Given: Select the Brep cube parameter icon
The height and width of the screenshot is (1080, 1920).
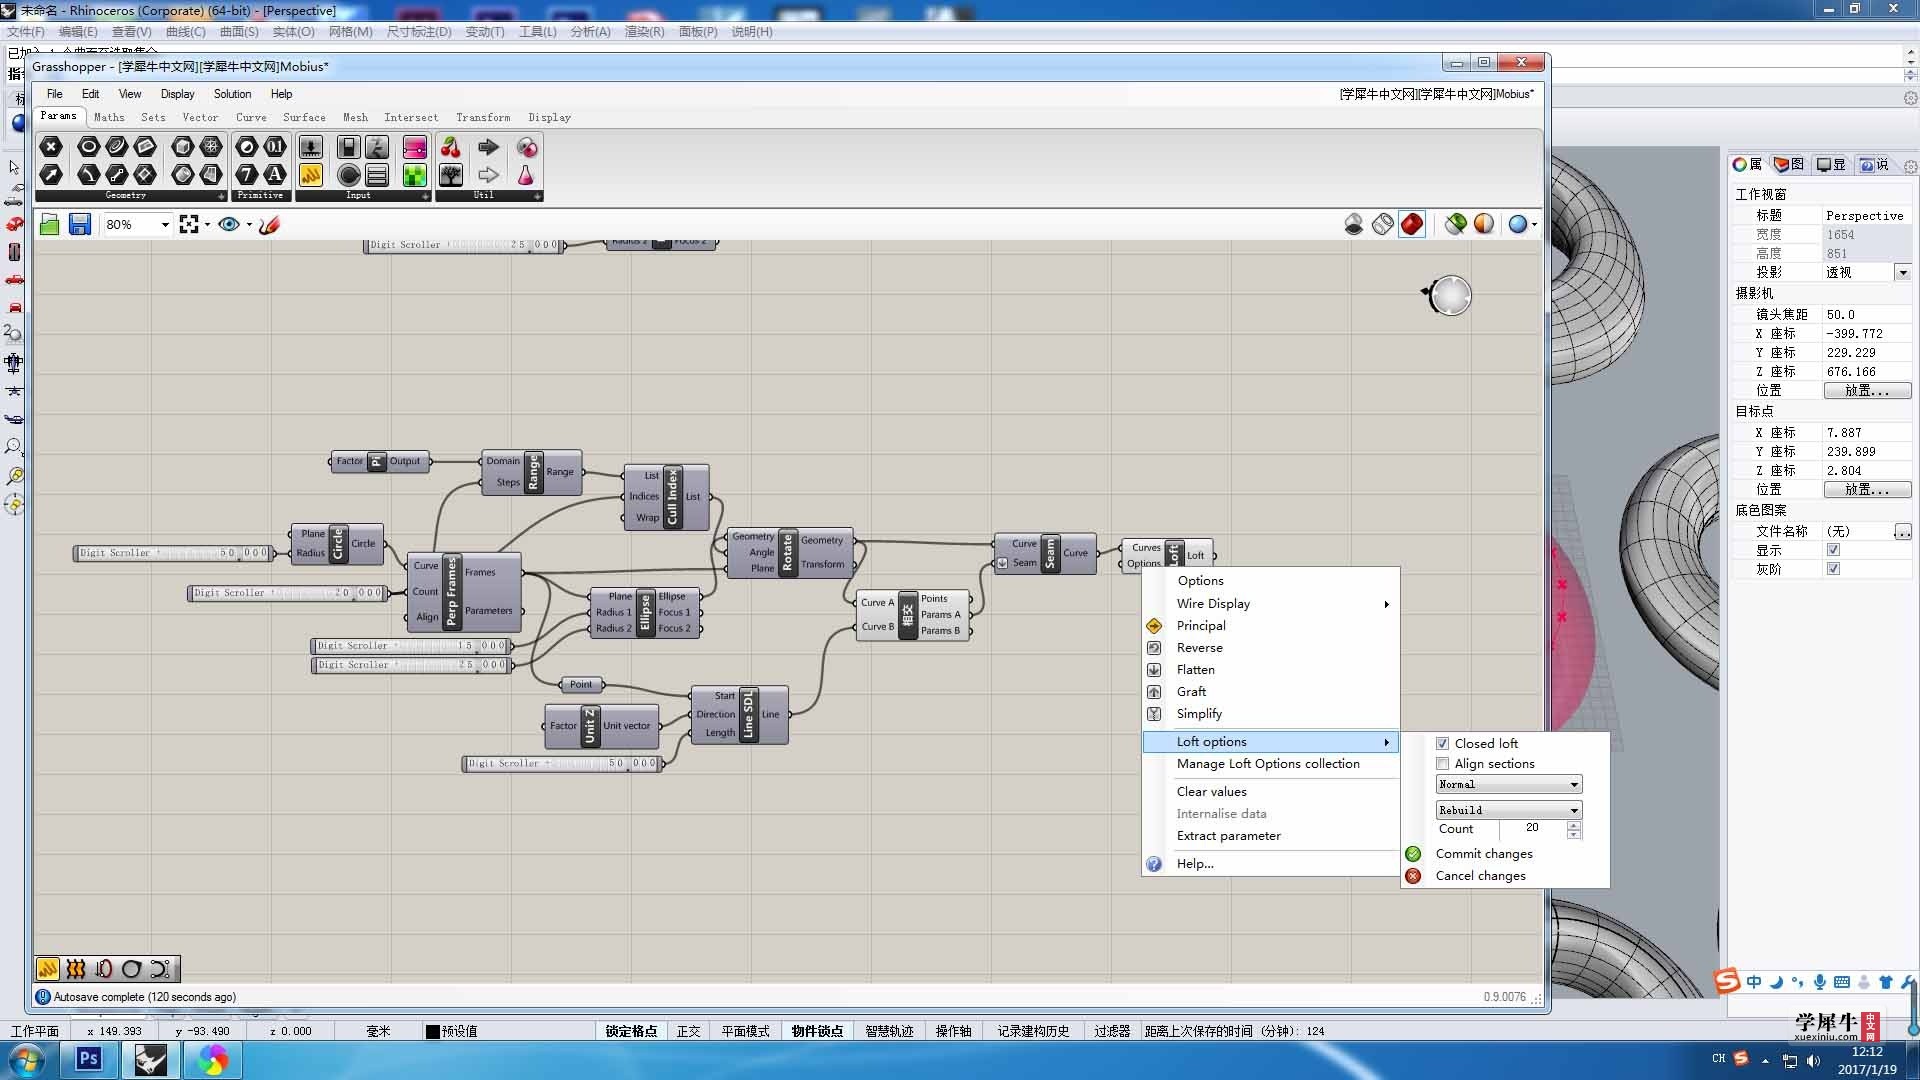Looking at the screenshot, I should pyautogui.click(x=182, y=147).
